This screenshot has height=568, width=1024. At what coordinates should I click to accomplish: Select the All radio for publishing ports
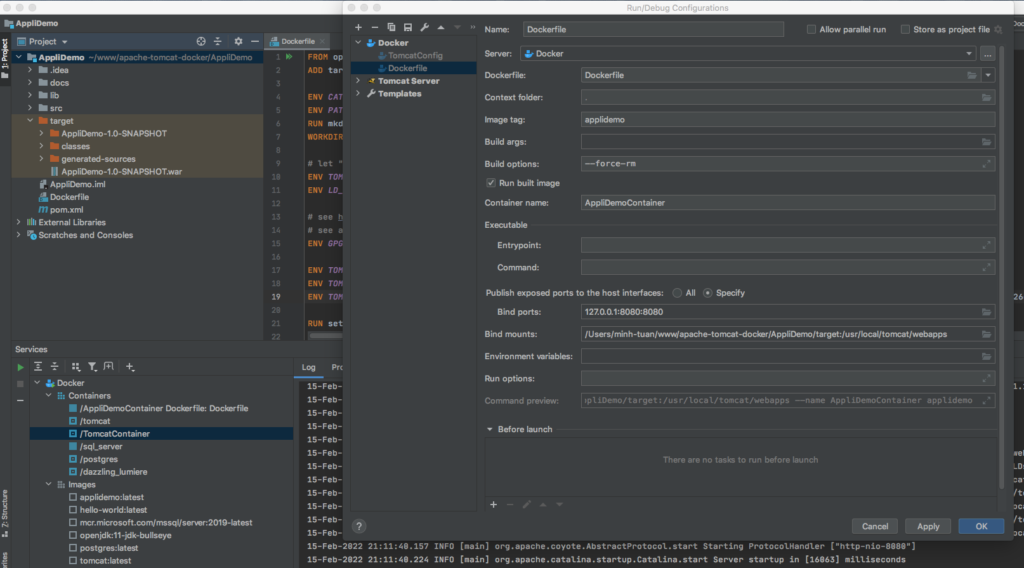tap(677, 293)
